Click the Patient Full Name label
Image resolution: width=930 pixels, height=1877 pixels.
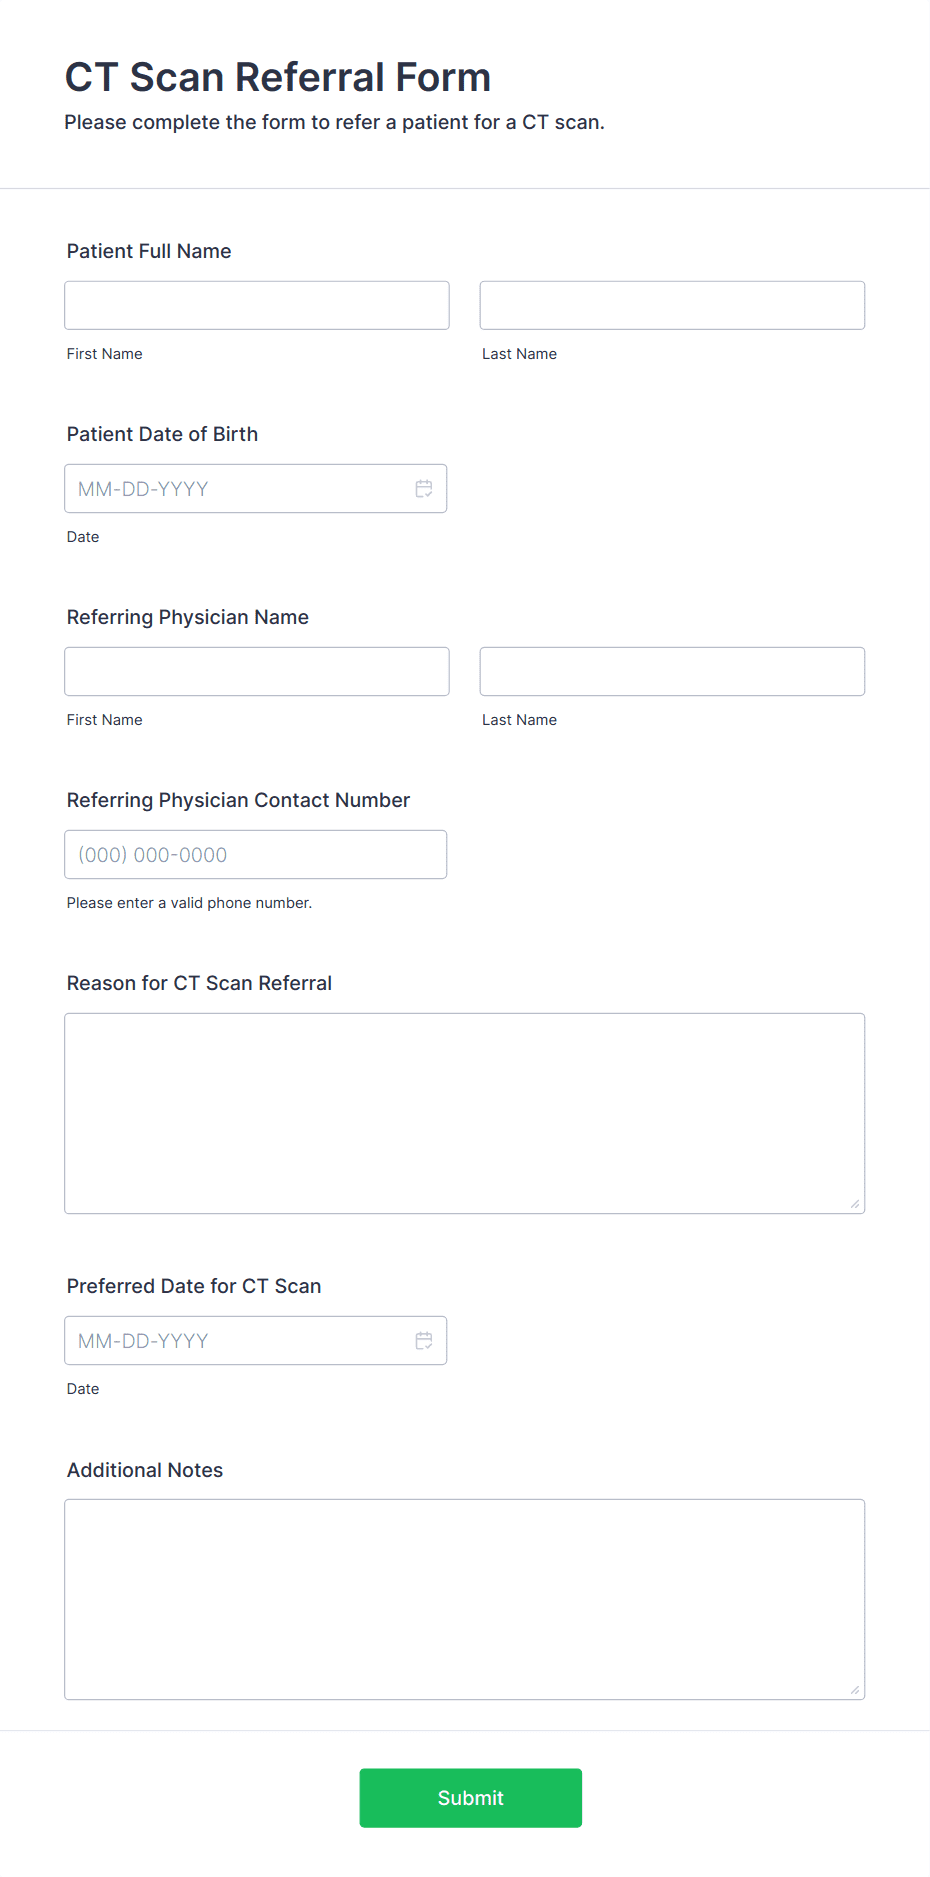click(x=149, y=251)
